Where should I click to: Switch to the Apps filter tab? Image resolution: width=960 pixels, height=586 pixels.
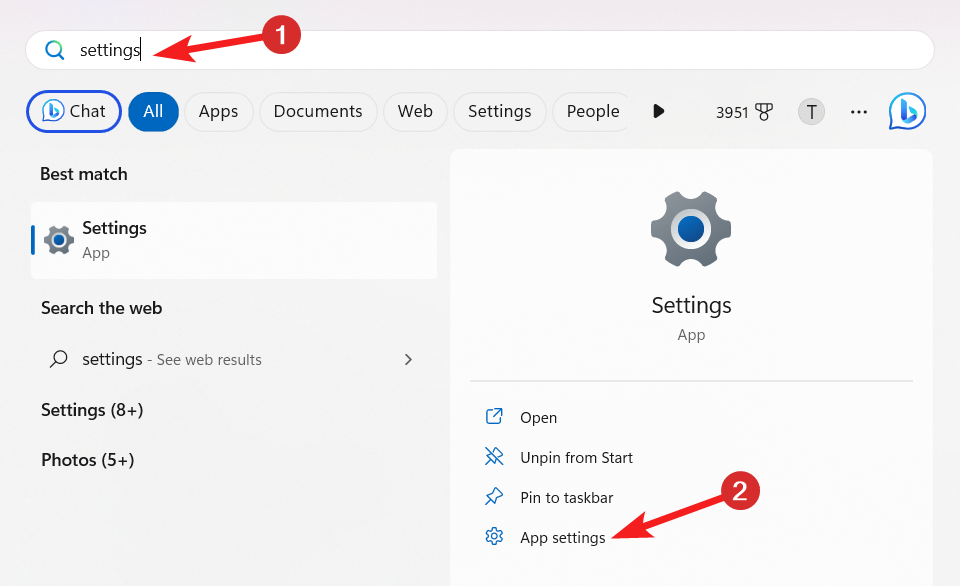tap(218, 112)
